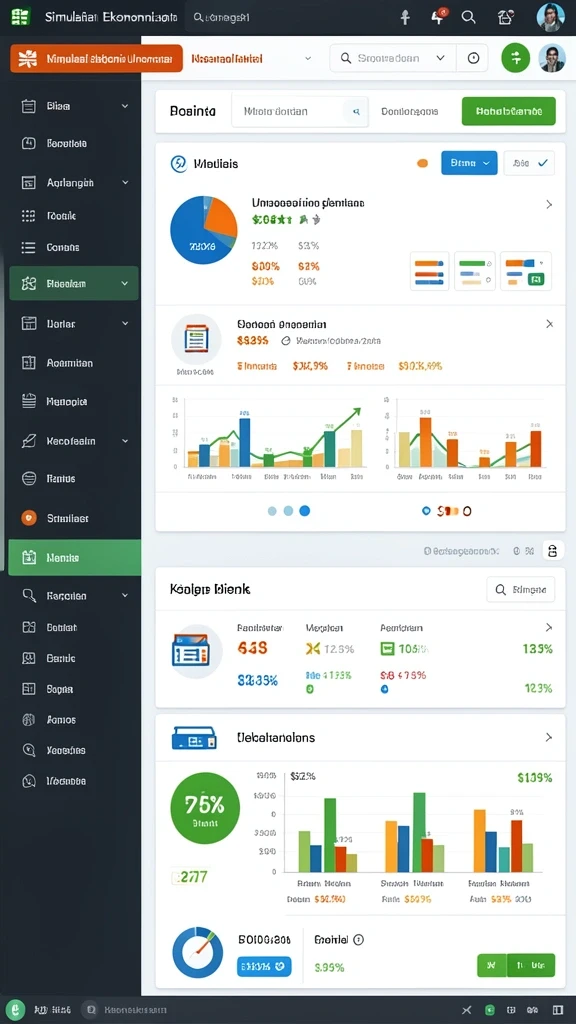Click the magnifier icon in the dark top bar
Viewport: 576px width, 1024px height.
[x=468, y=18]
